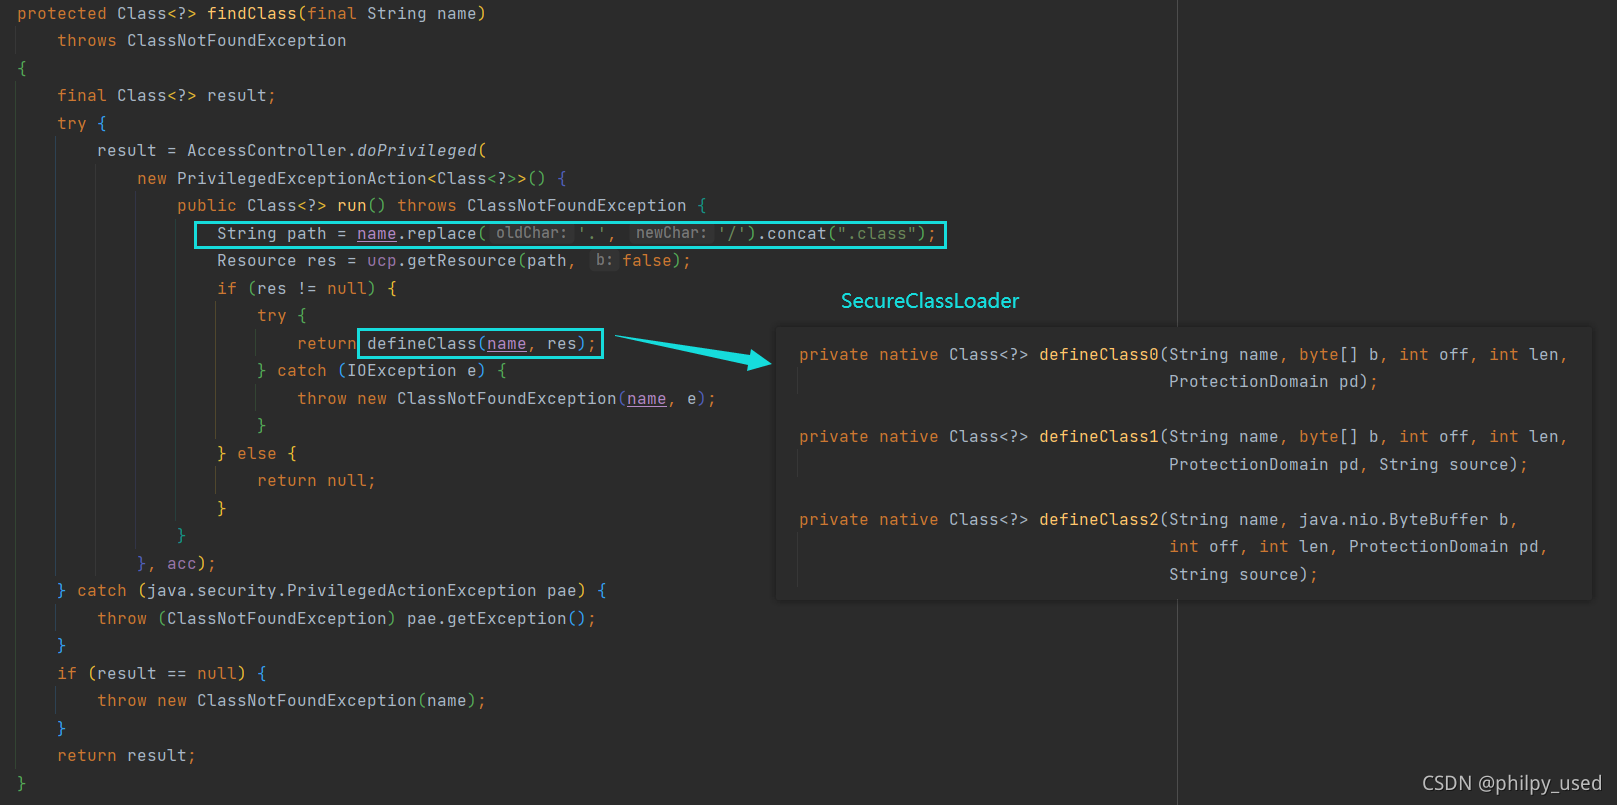1617x805 pixels.
Task: Click the getResource method call
Action: coord(461,260)
